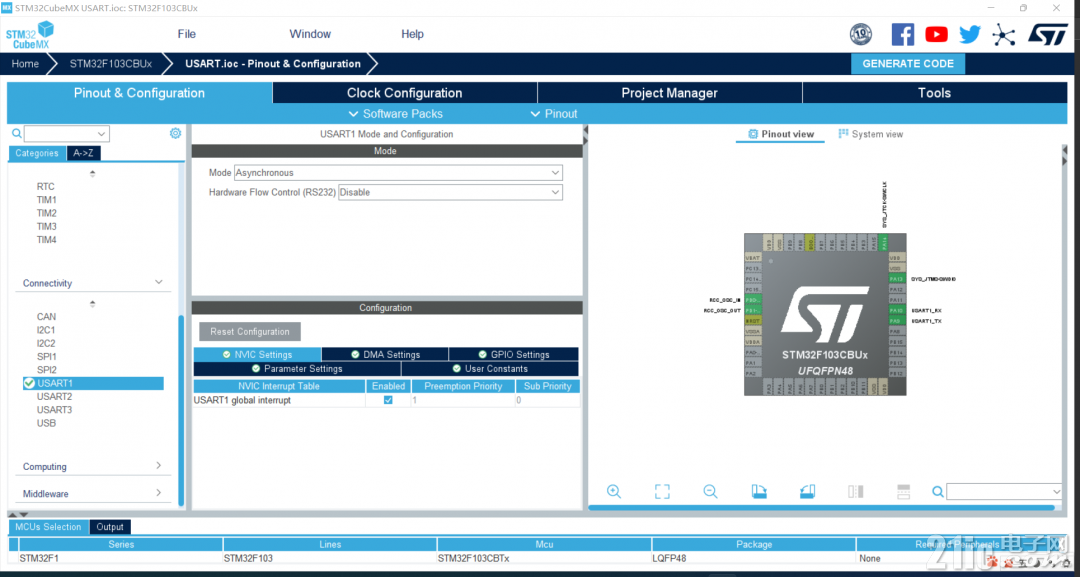The width and height of the screenshot is (1080, 577).
Task: Expand the Software Packs menu
Action: (x=395, y=114)
